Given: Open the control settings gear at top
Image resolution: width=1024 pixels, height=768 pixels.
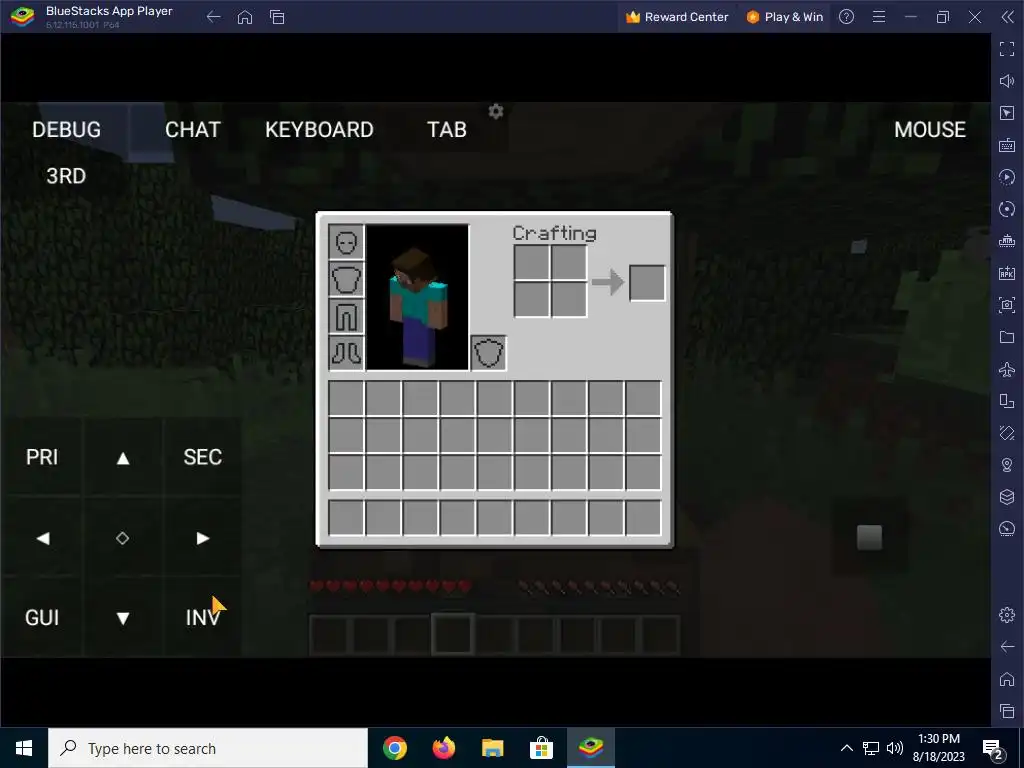Looking at the screenshot, I should pyautogui.click(x=496, y=112).
